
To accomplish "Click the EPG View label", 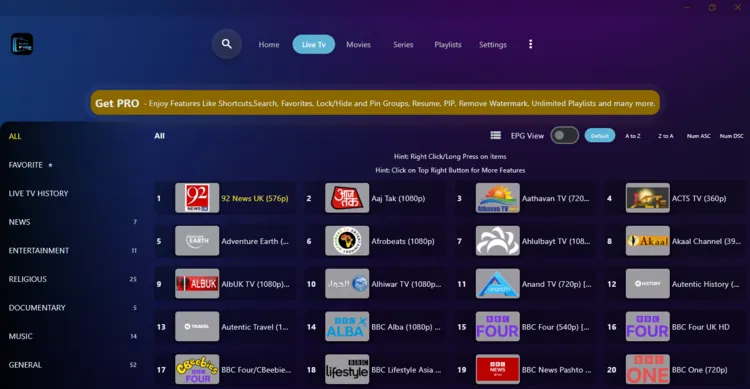I will [x=527, y=136].
